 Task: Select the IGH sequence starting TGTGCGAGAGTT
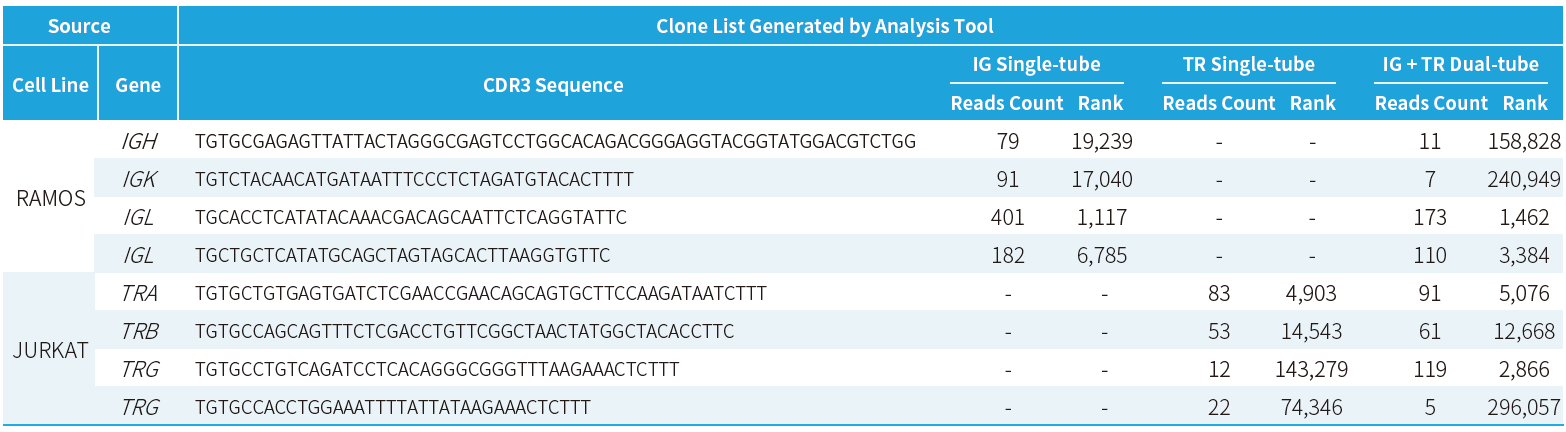point(555,141)
